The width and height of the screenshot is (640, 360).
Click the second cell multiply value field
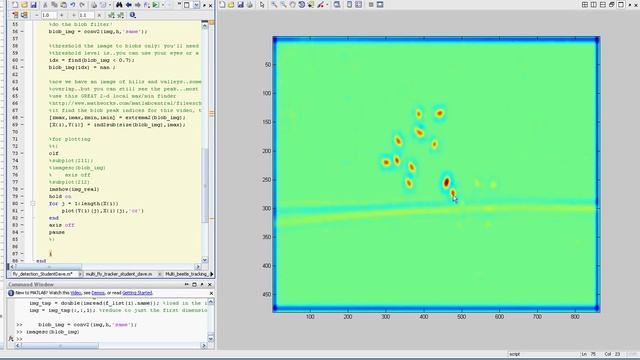click(86, 15)
